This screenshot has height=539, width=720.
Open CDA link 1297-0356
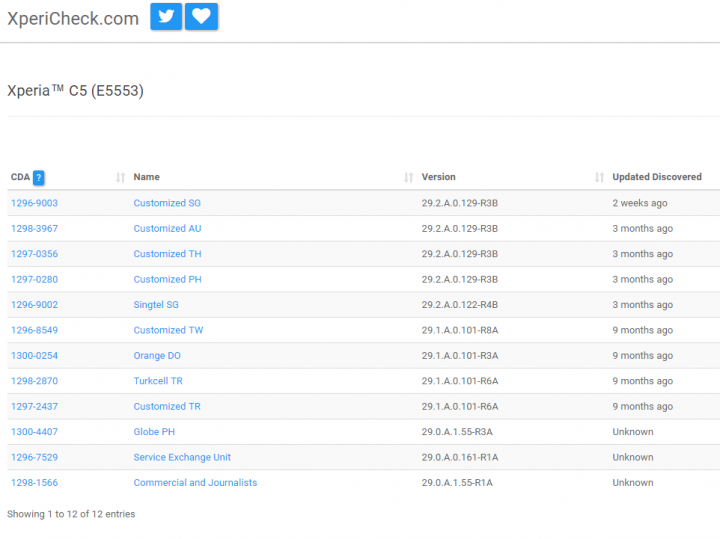tap(34, 254)
